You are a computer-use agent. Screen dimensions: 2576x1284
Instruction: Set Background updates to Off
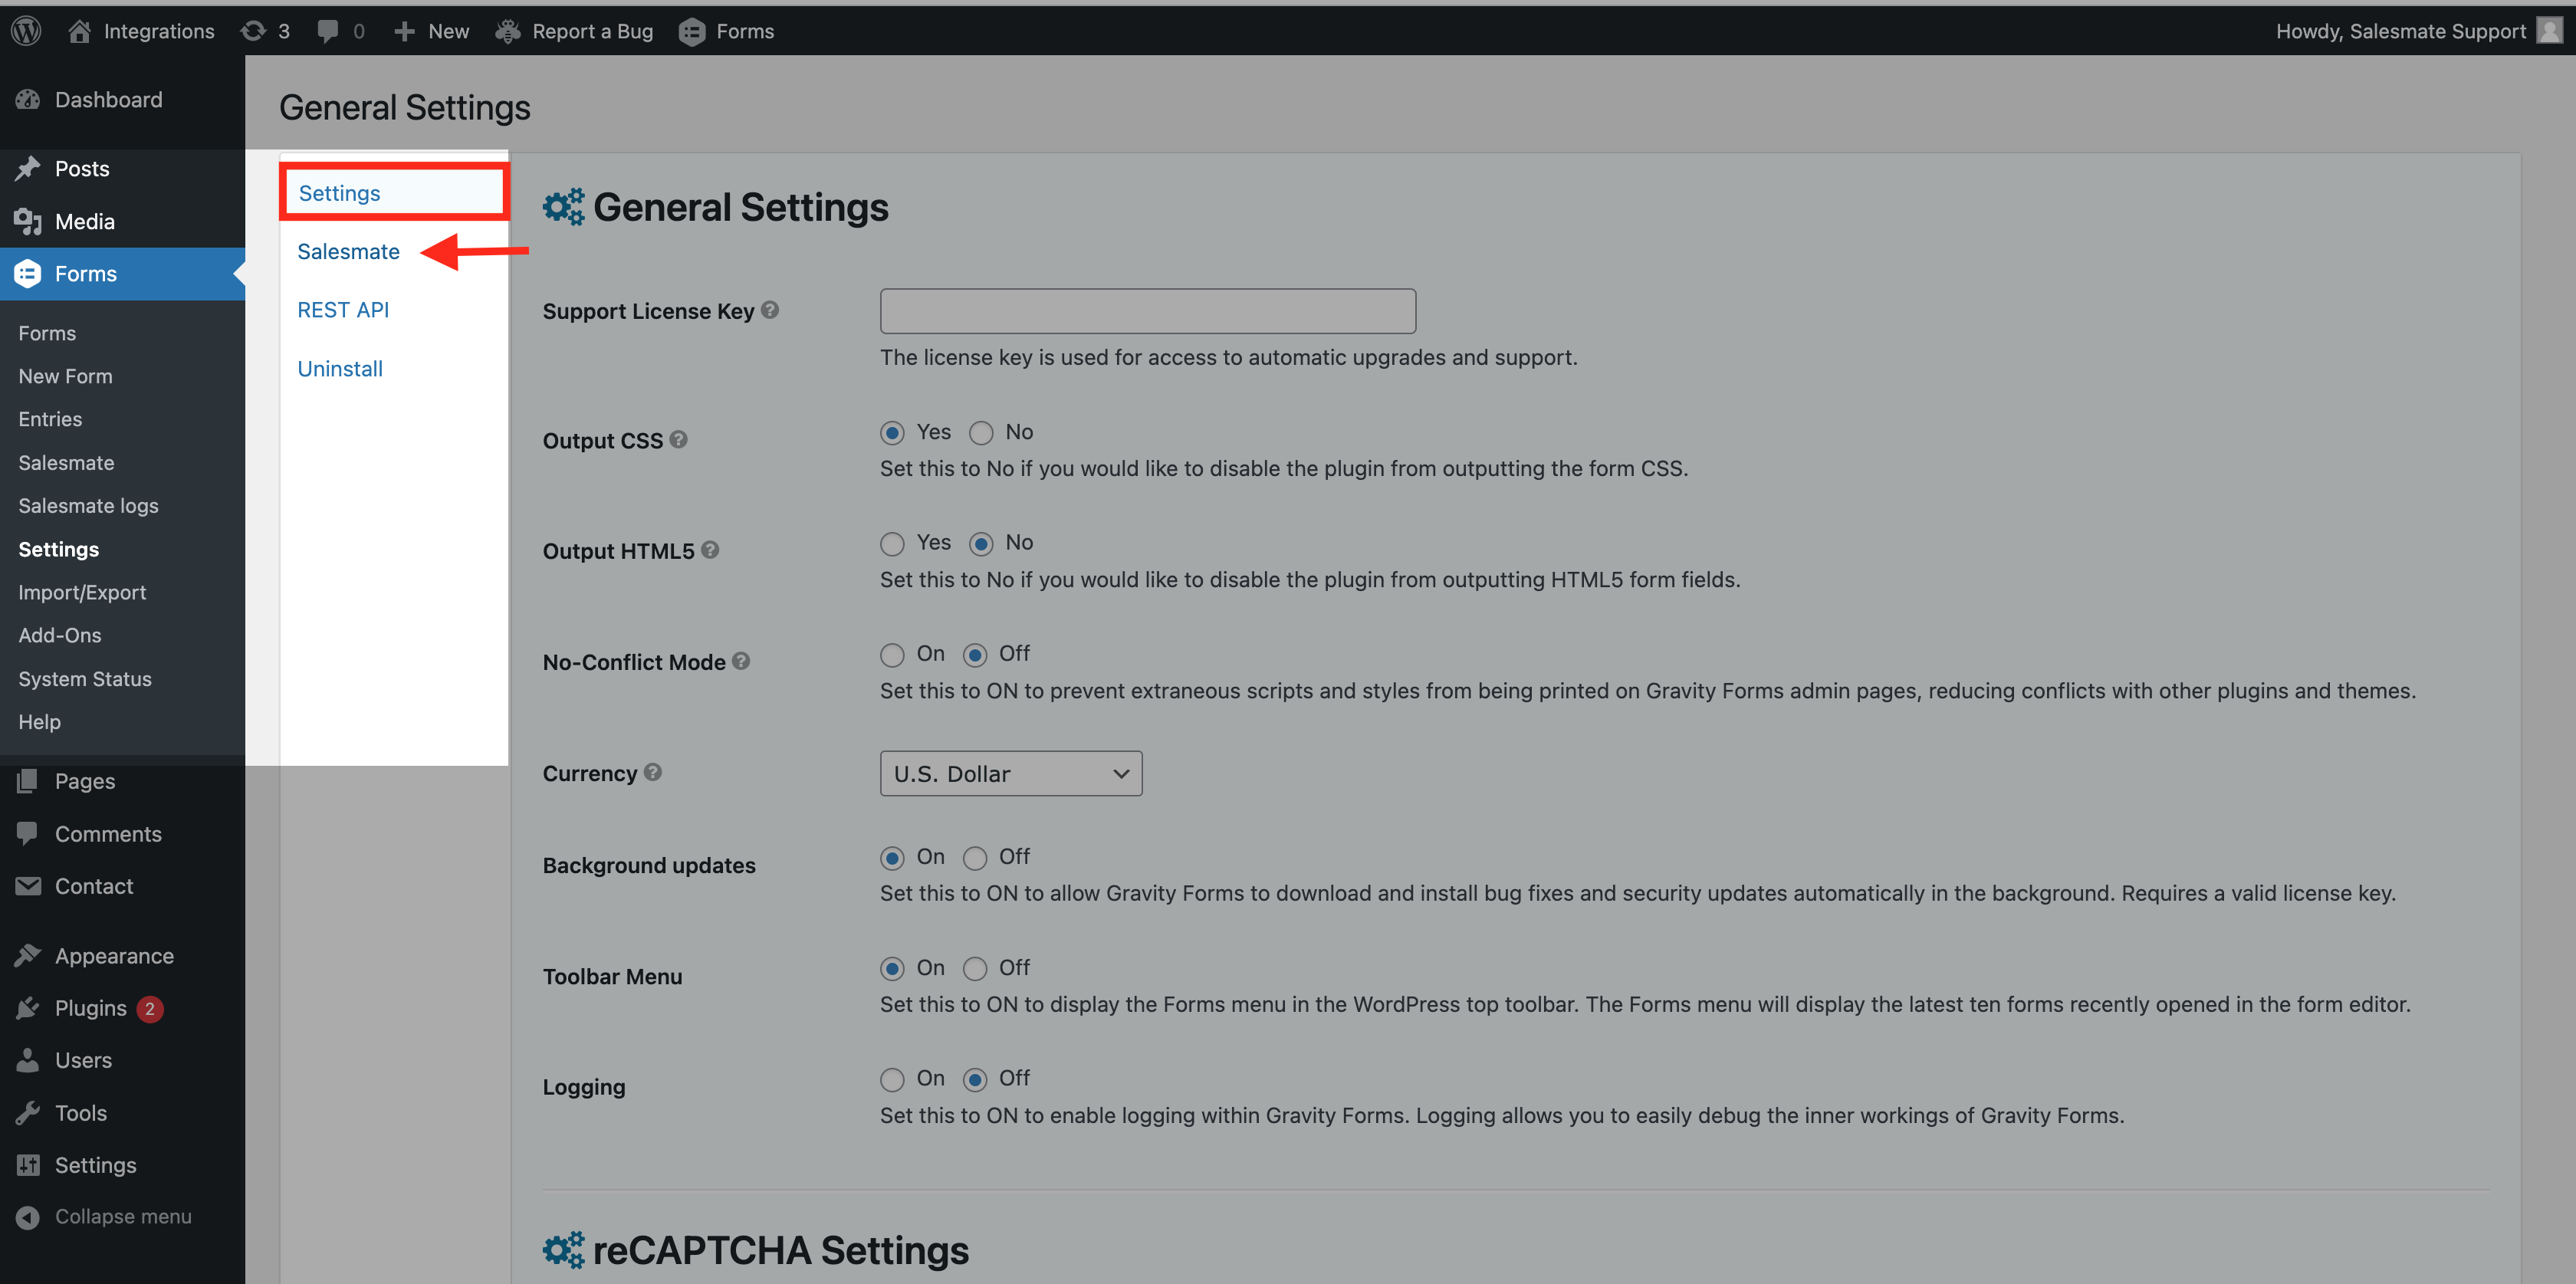pos(975,858)
